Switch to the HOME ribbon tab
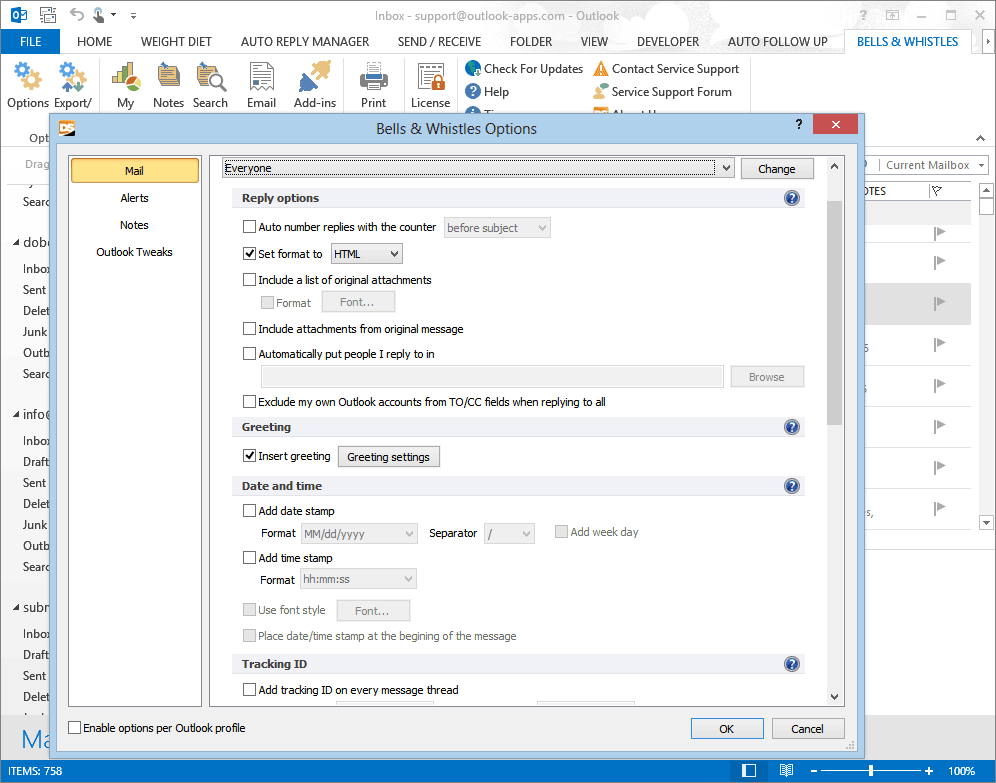The height and width of the screenshot is (783, 996). coord(95,41)
